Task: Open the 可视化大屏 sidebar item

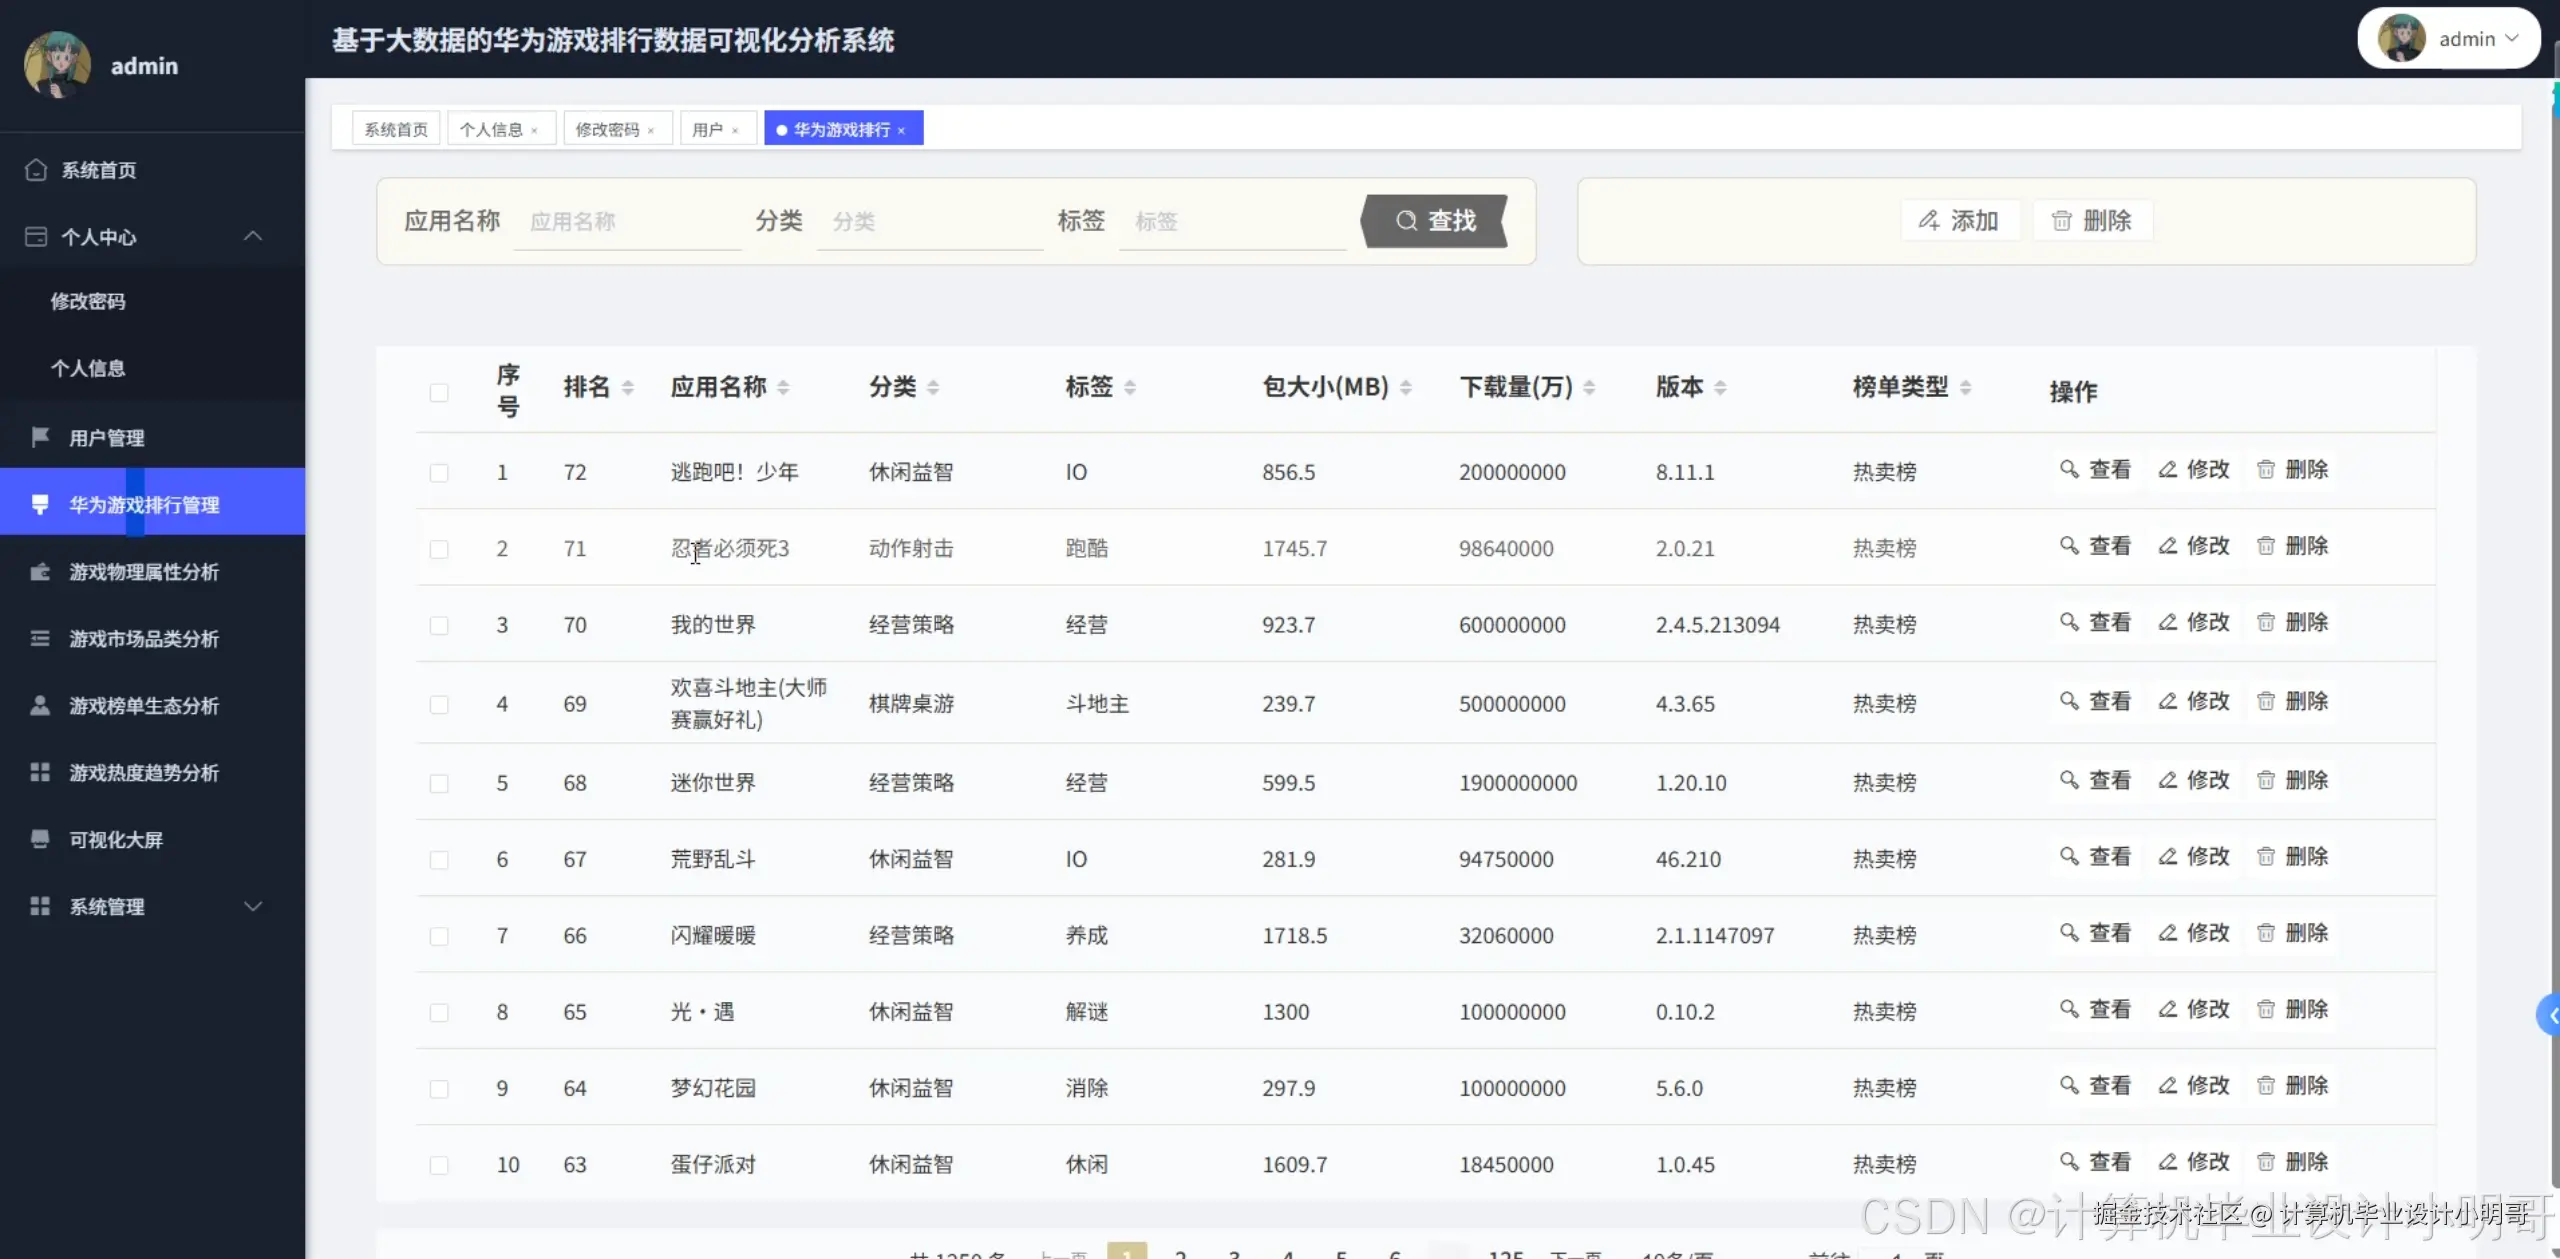Action: pos(115,839)
